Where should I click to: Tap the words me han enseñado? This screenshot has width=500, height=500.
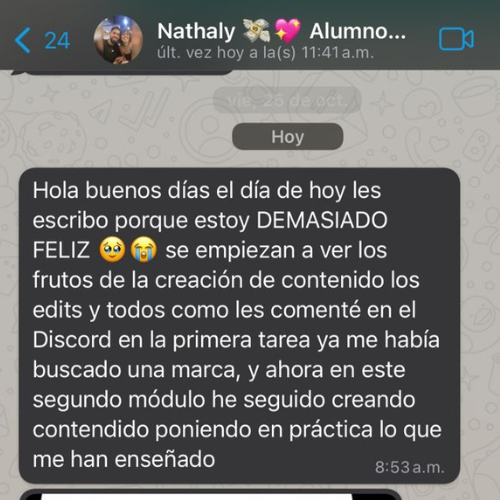click(x=124, y=460)
